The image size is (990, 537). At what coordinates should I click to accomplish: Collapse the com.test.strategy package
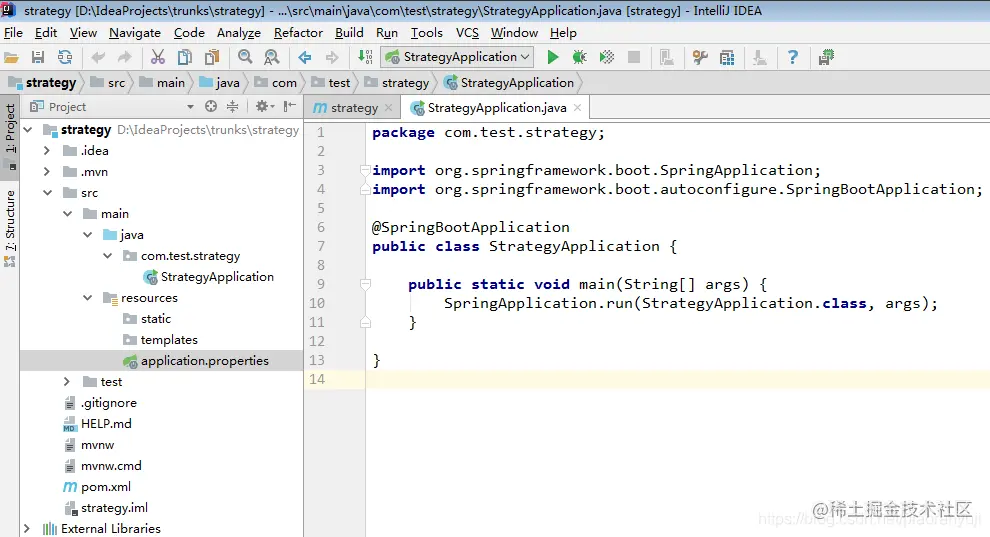[108, 256]
